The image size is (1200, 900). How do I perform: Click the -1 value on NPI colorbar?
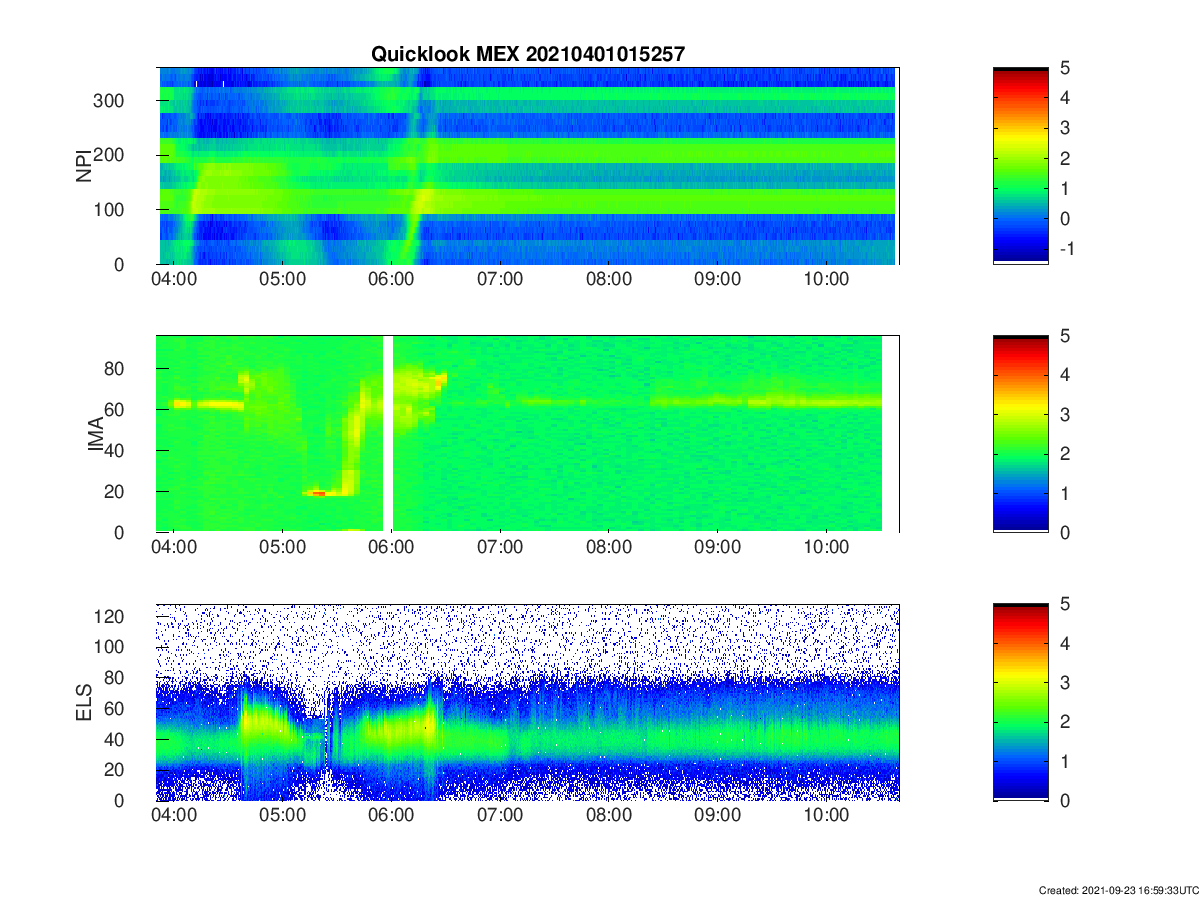coord(1069,249)
